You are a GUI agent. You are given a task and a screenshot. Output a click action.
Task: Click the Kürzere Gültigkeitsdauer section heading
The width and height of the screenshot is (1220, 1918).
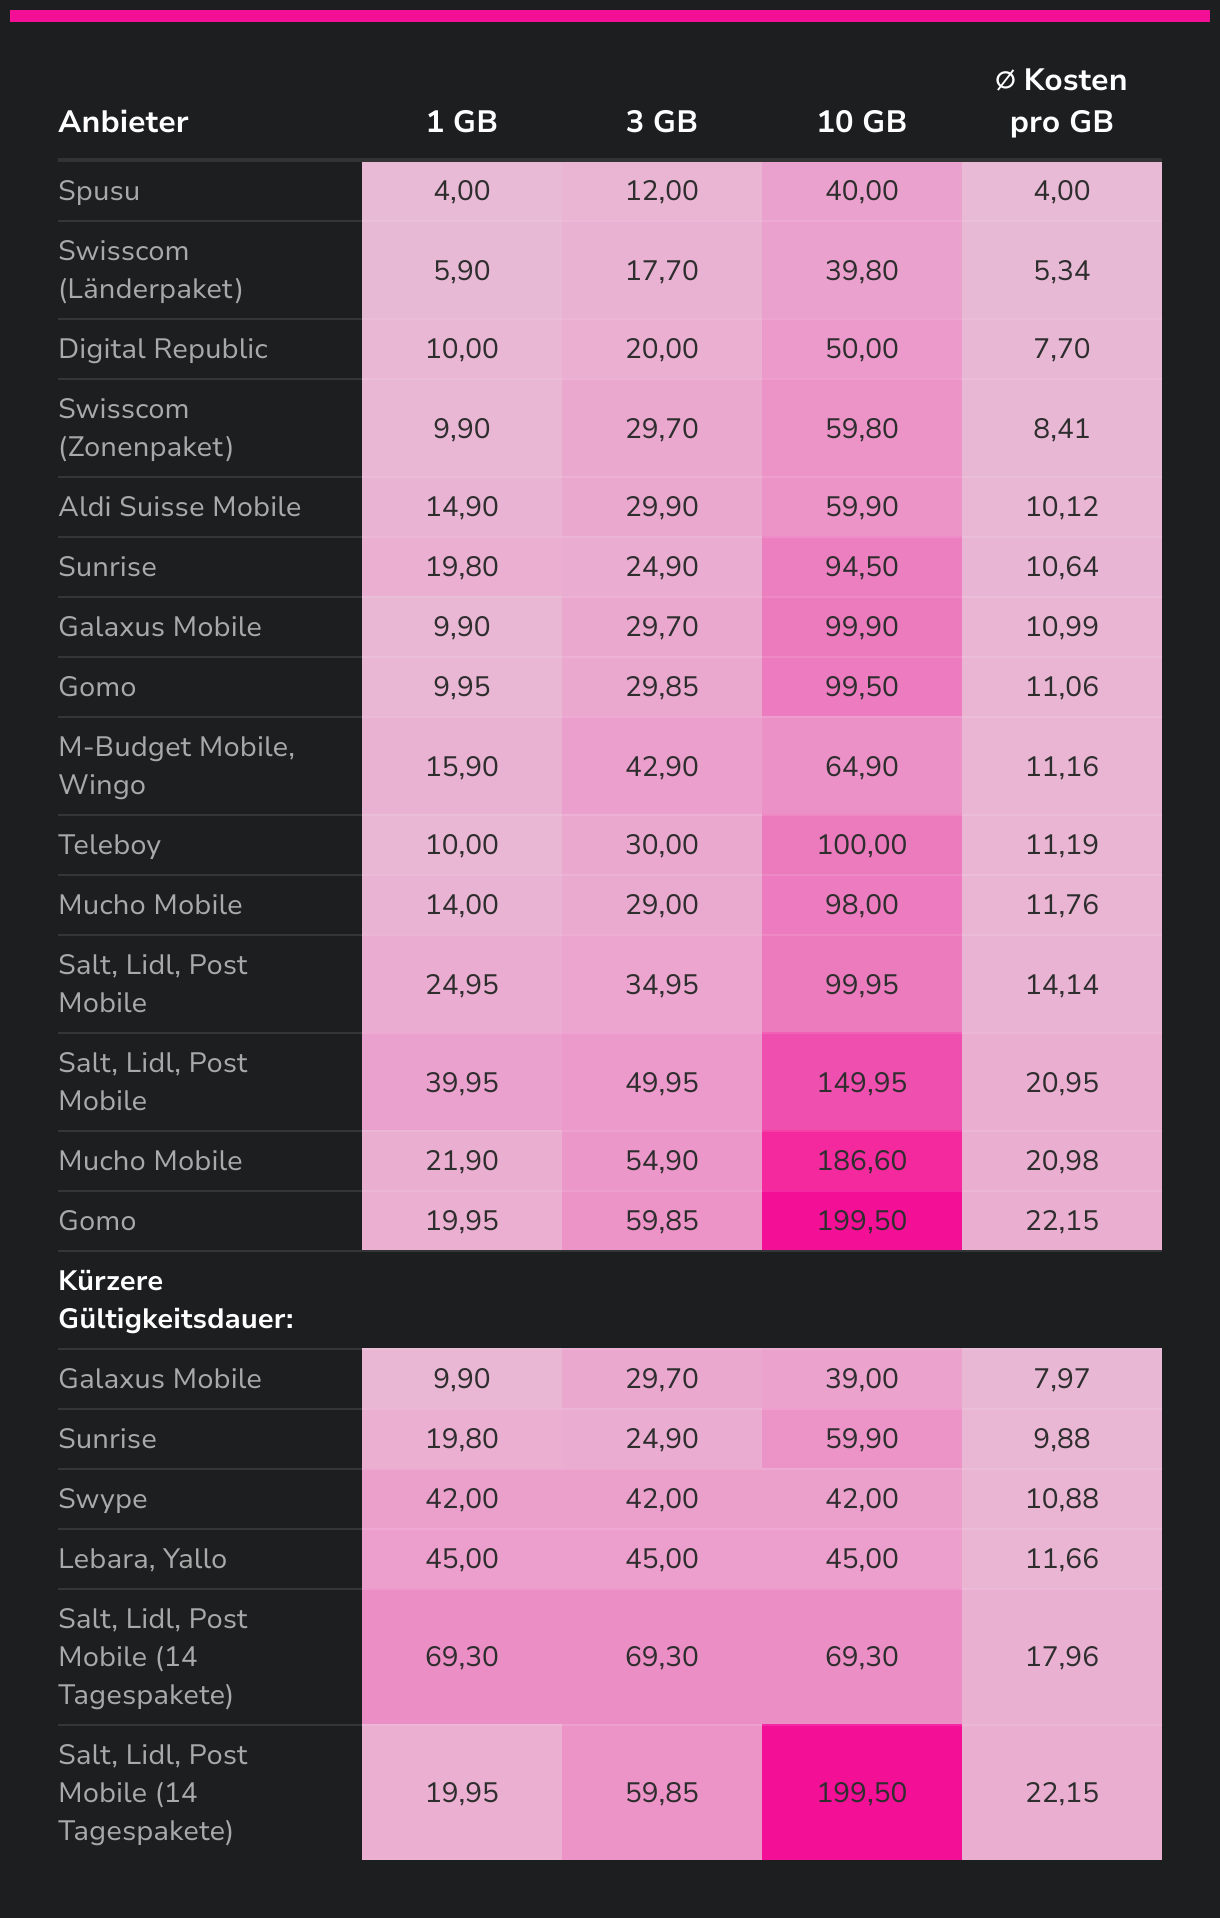point(175,1300)
